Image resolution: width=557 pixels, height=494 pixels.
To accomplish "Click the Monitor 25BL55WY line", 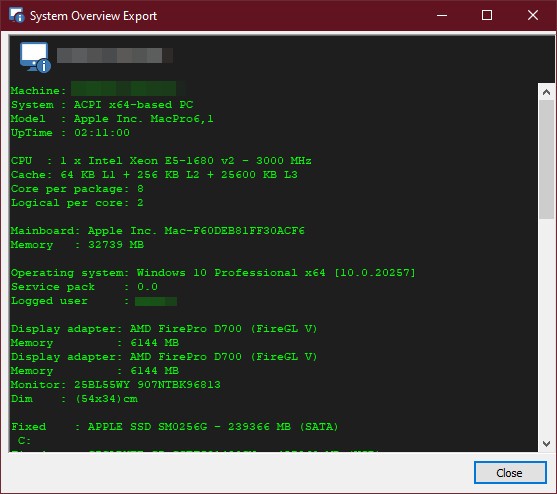I will [x=115, y=385].
